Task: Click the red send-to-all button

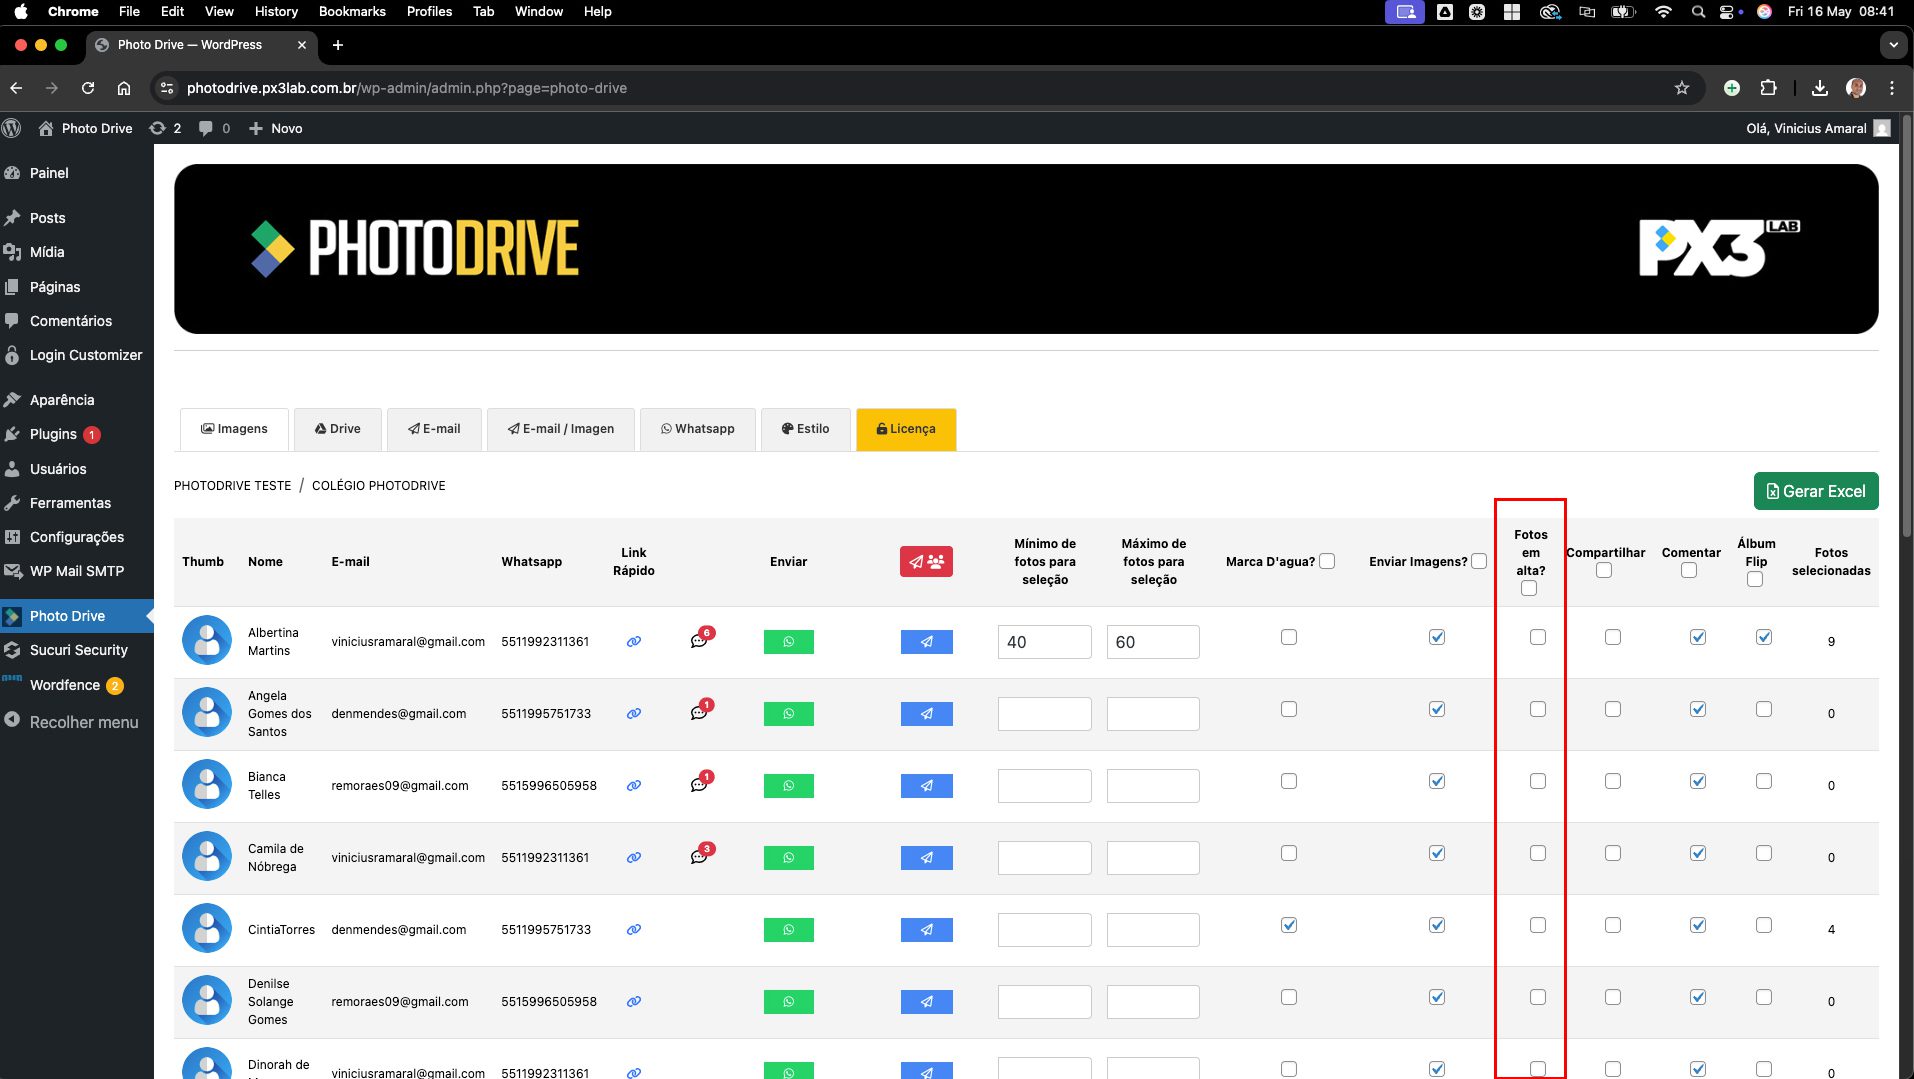Action: click(x=926, y=562)
